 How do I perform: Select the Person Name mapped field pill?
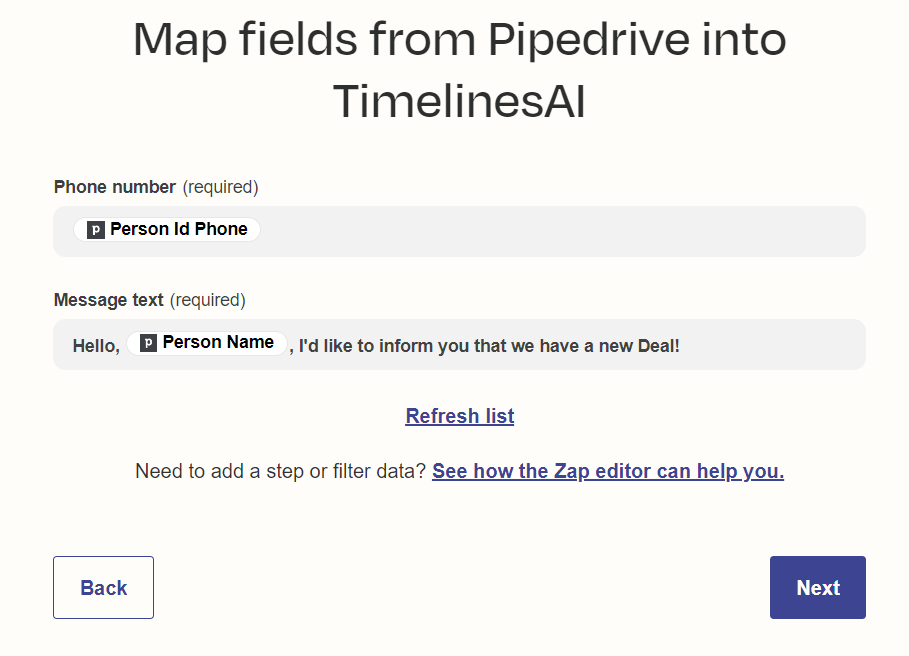coord(218,343)
